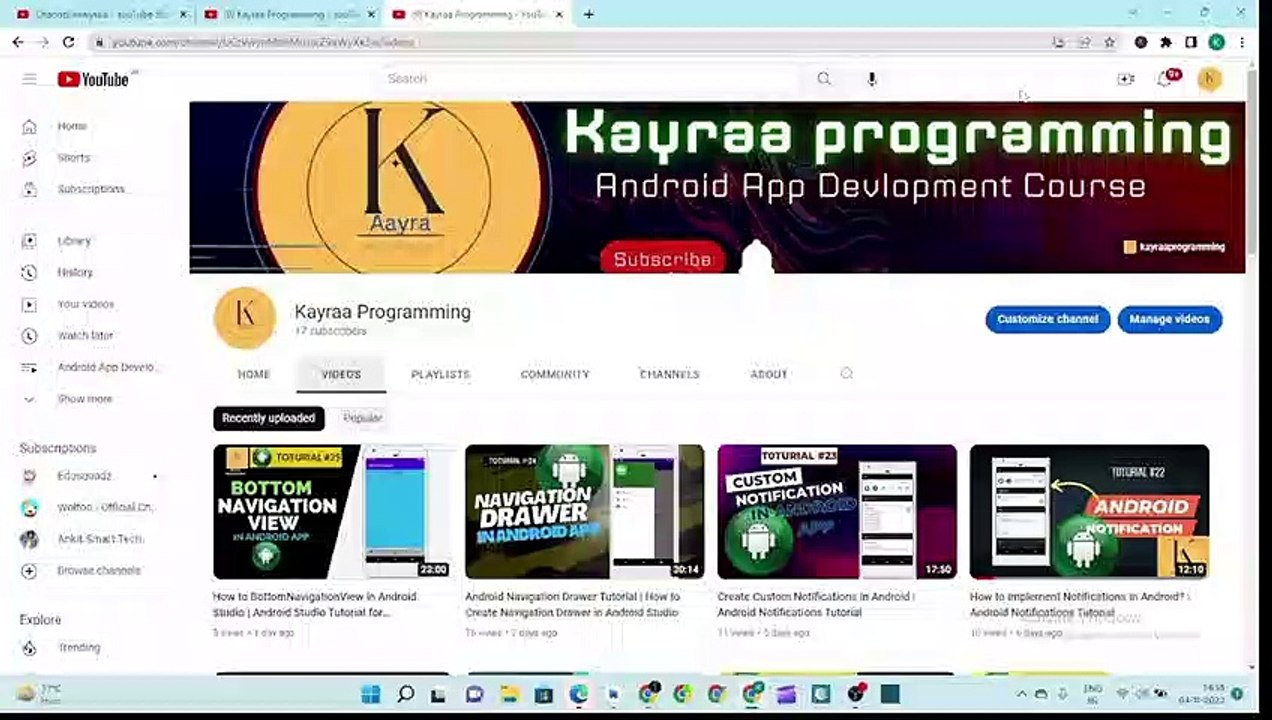
Task: Activate voice search microphone
Action: point(872,78)
